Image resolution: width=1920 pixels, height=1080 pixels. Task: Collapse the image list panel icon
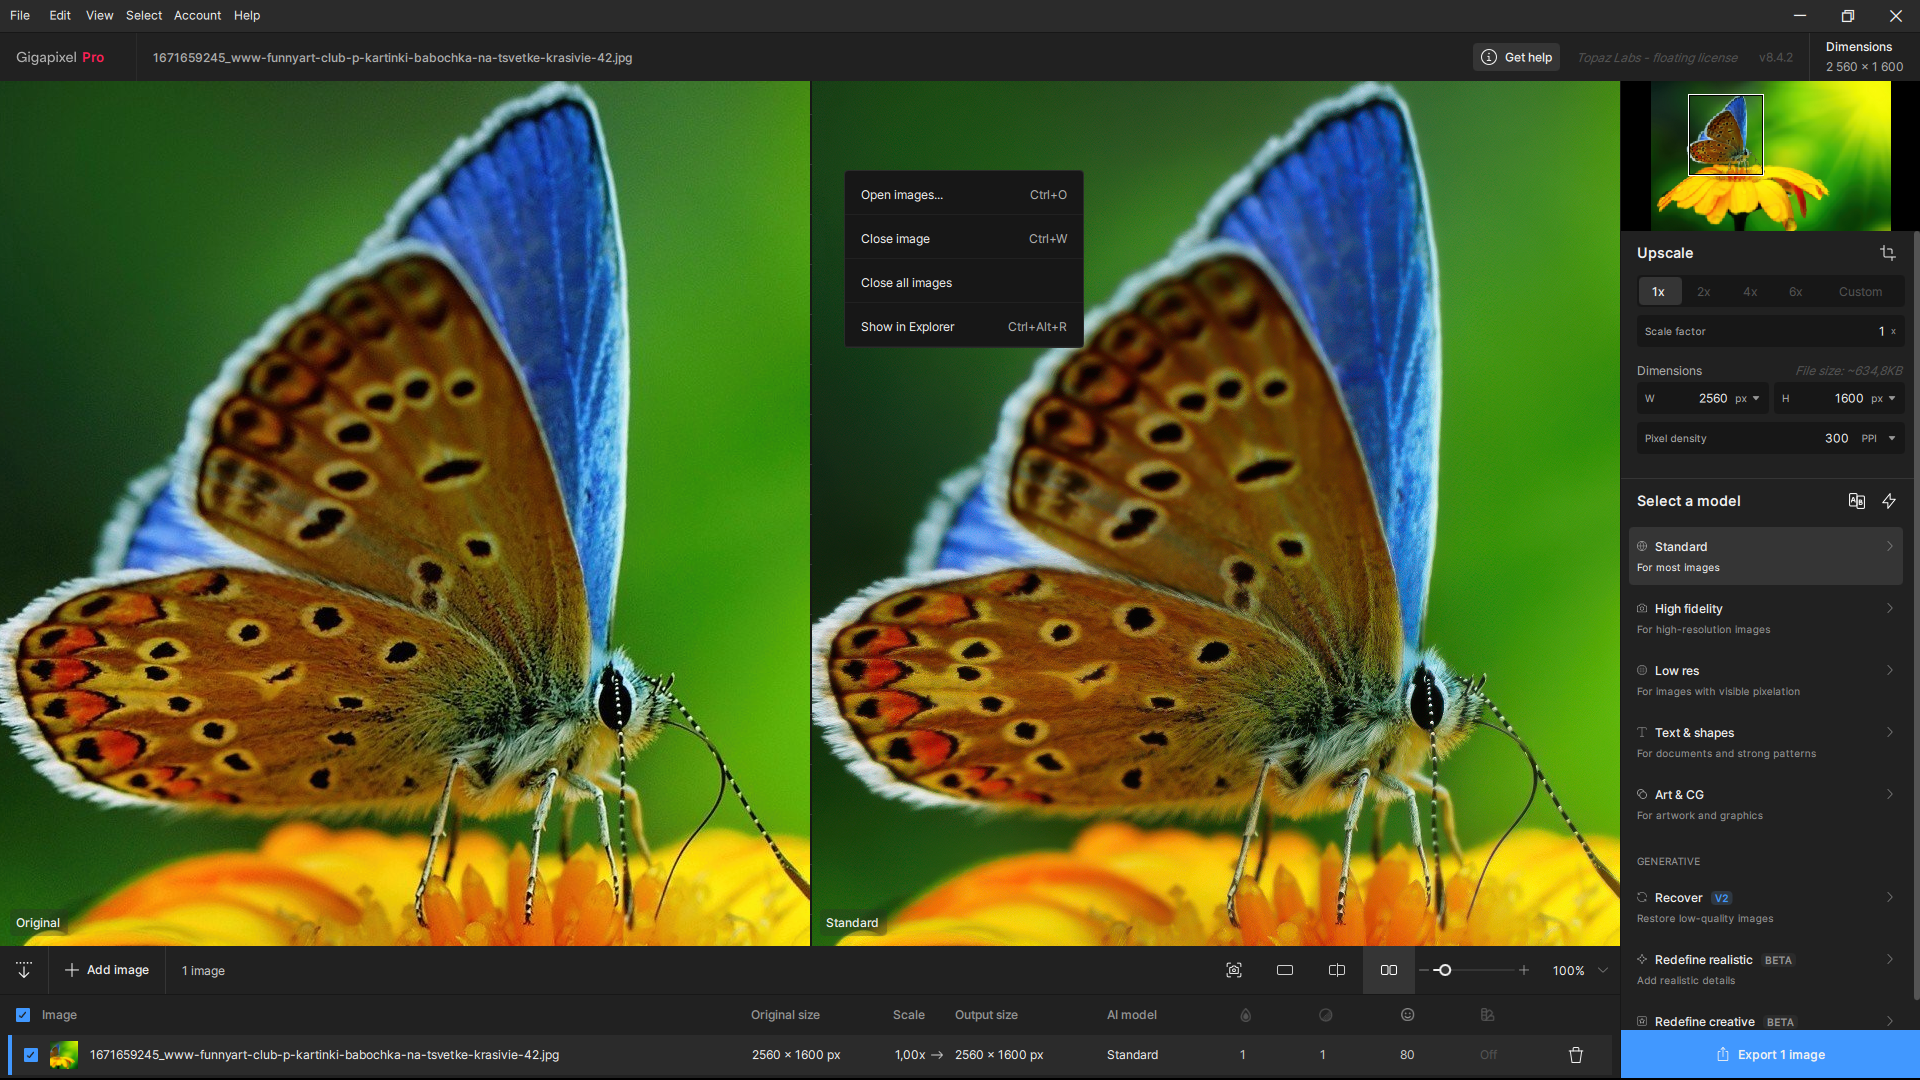(24, 970)
